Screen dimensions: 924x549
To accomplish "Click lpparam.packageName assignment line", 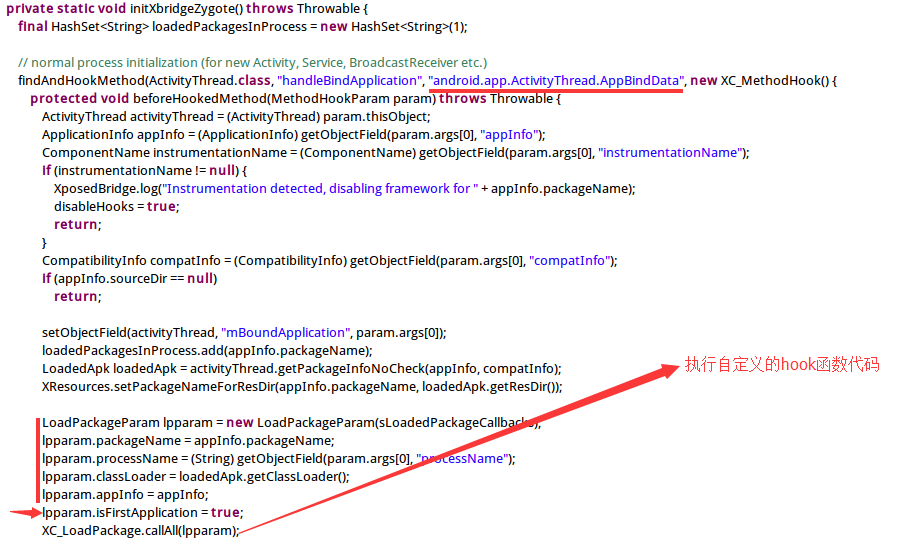I will pyautogui.click(x=188, y=441).
